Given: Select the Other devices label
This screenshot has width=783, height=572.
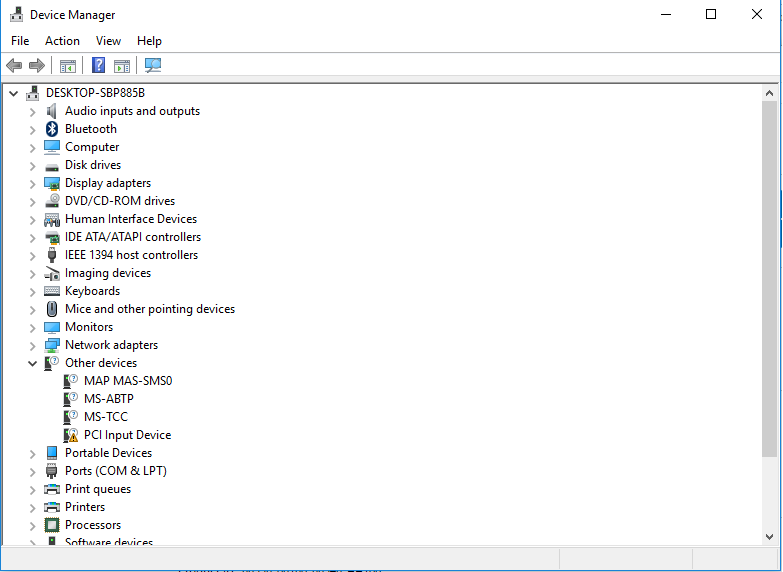Looking at the screenshot, I should click(101, 363).
